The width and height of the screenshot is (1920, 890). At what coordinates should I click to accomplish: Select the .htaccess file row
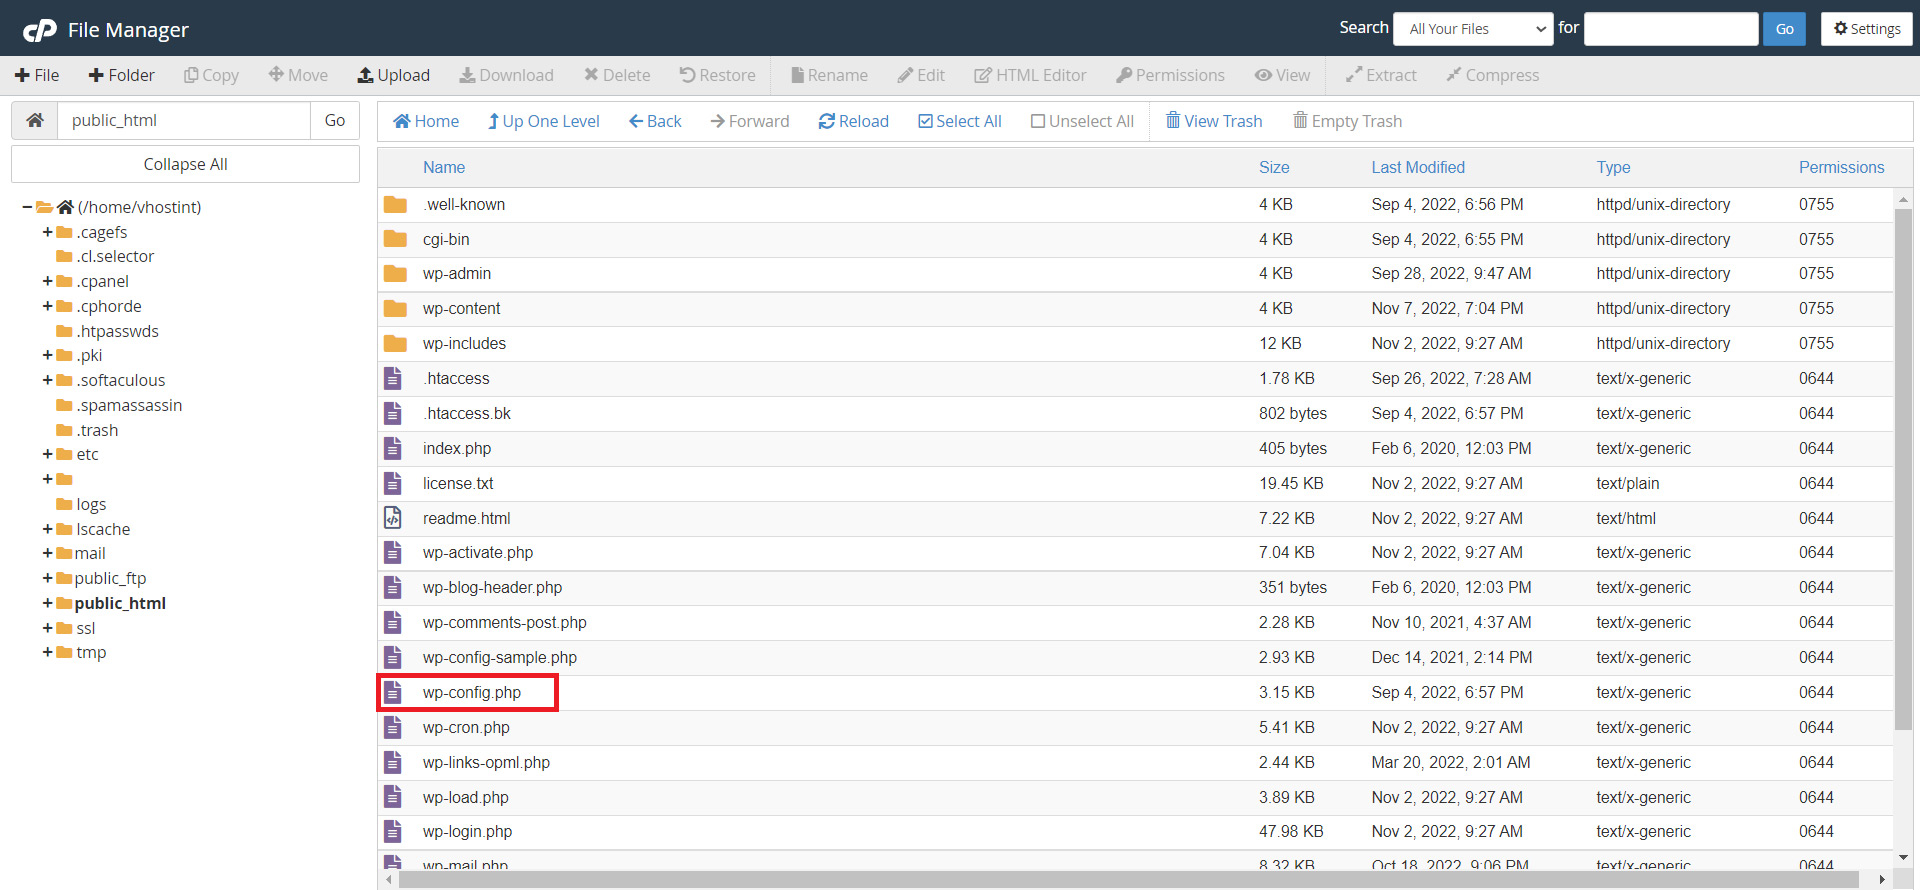[x=1135, y=378]
